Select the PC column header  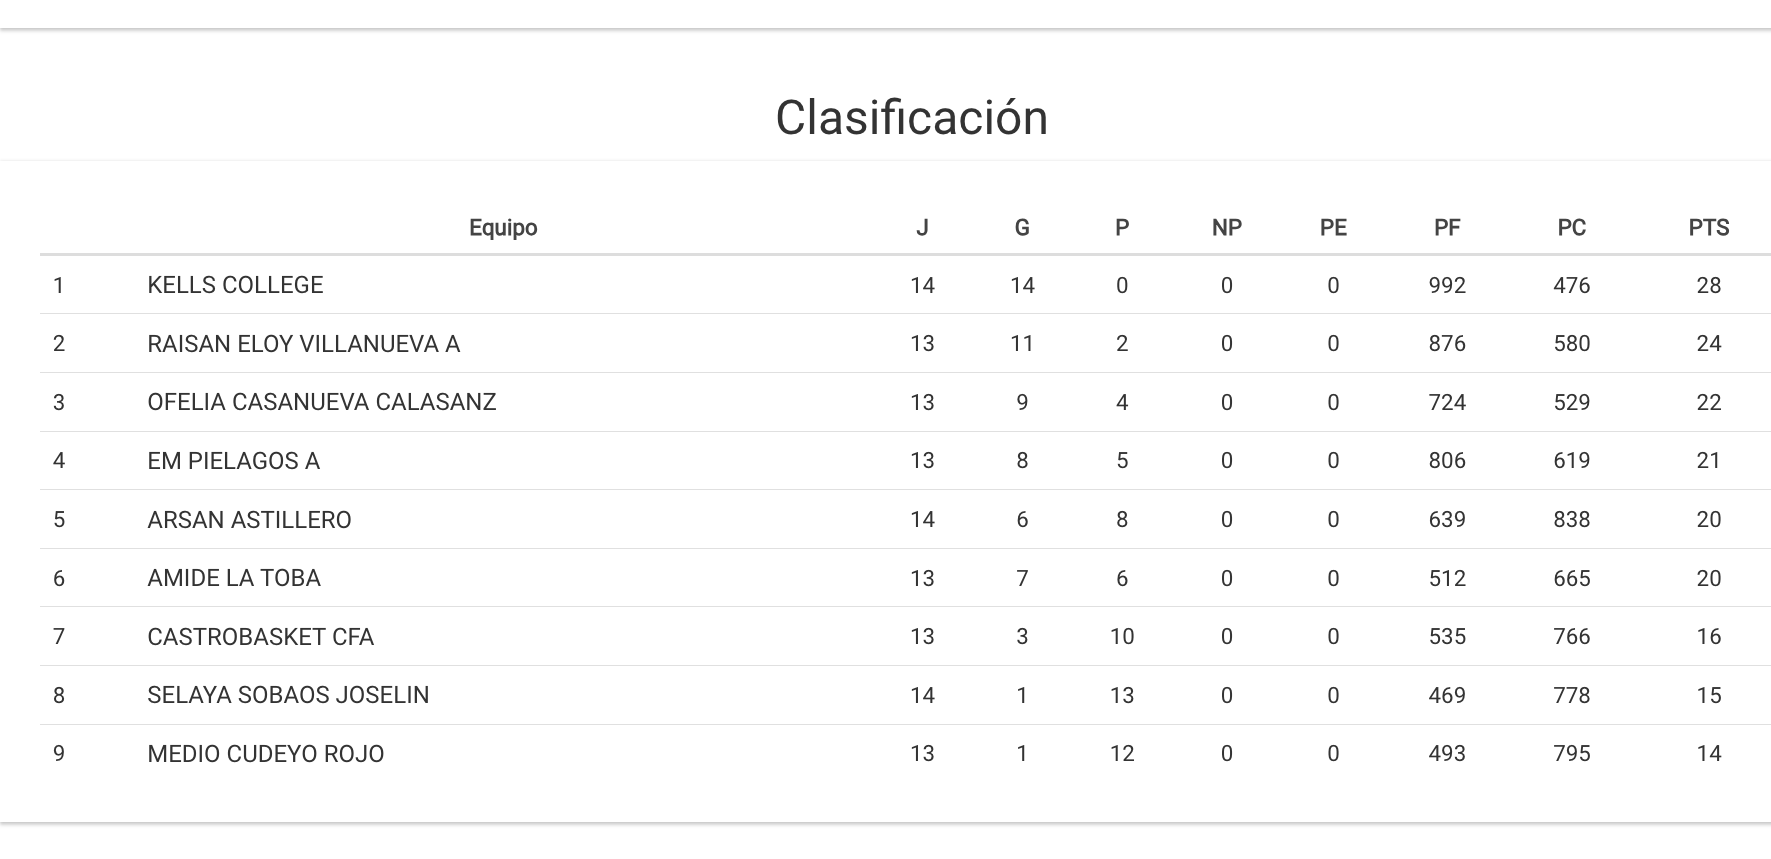[x=1571, y=228]
